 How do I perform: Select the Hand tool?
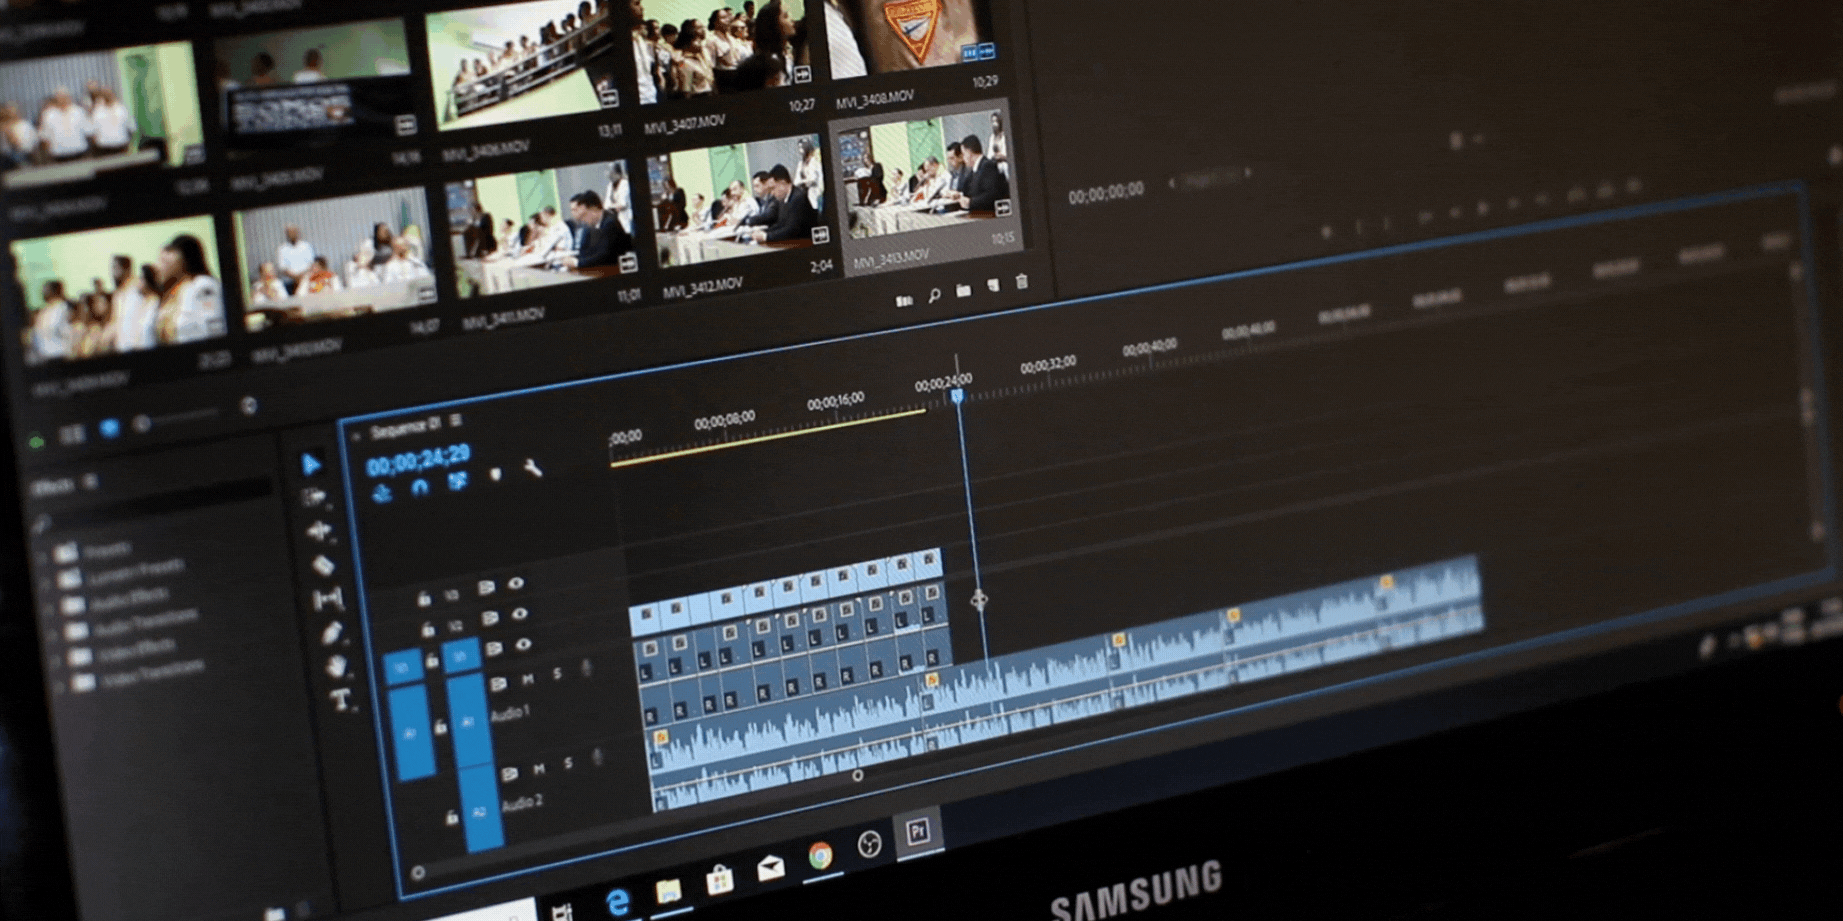click(x=337, y=665)
